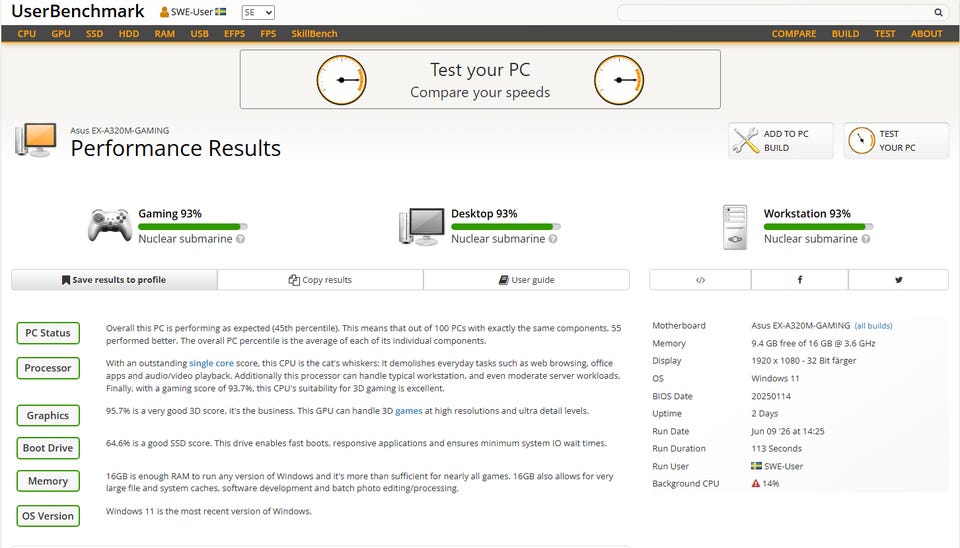Click the embed code icon button
This screenshot has height=548, width=960.
700,280
